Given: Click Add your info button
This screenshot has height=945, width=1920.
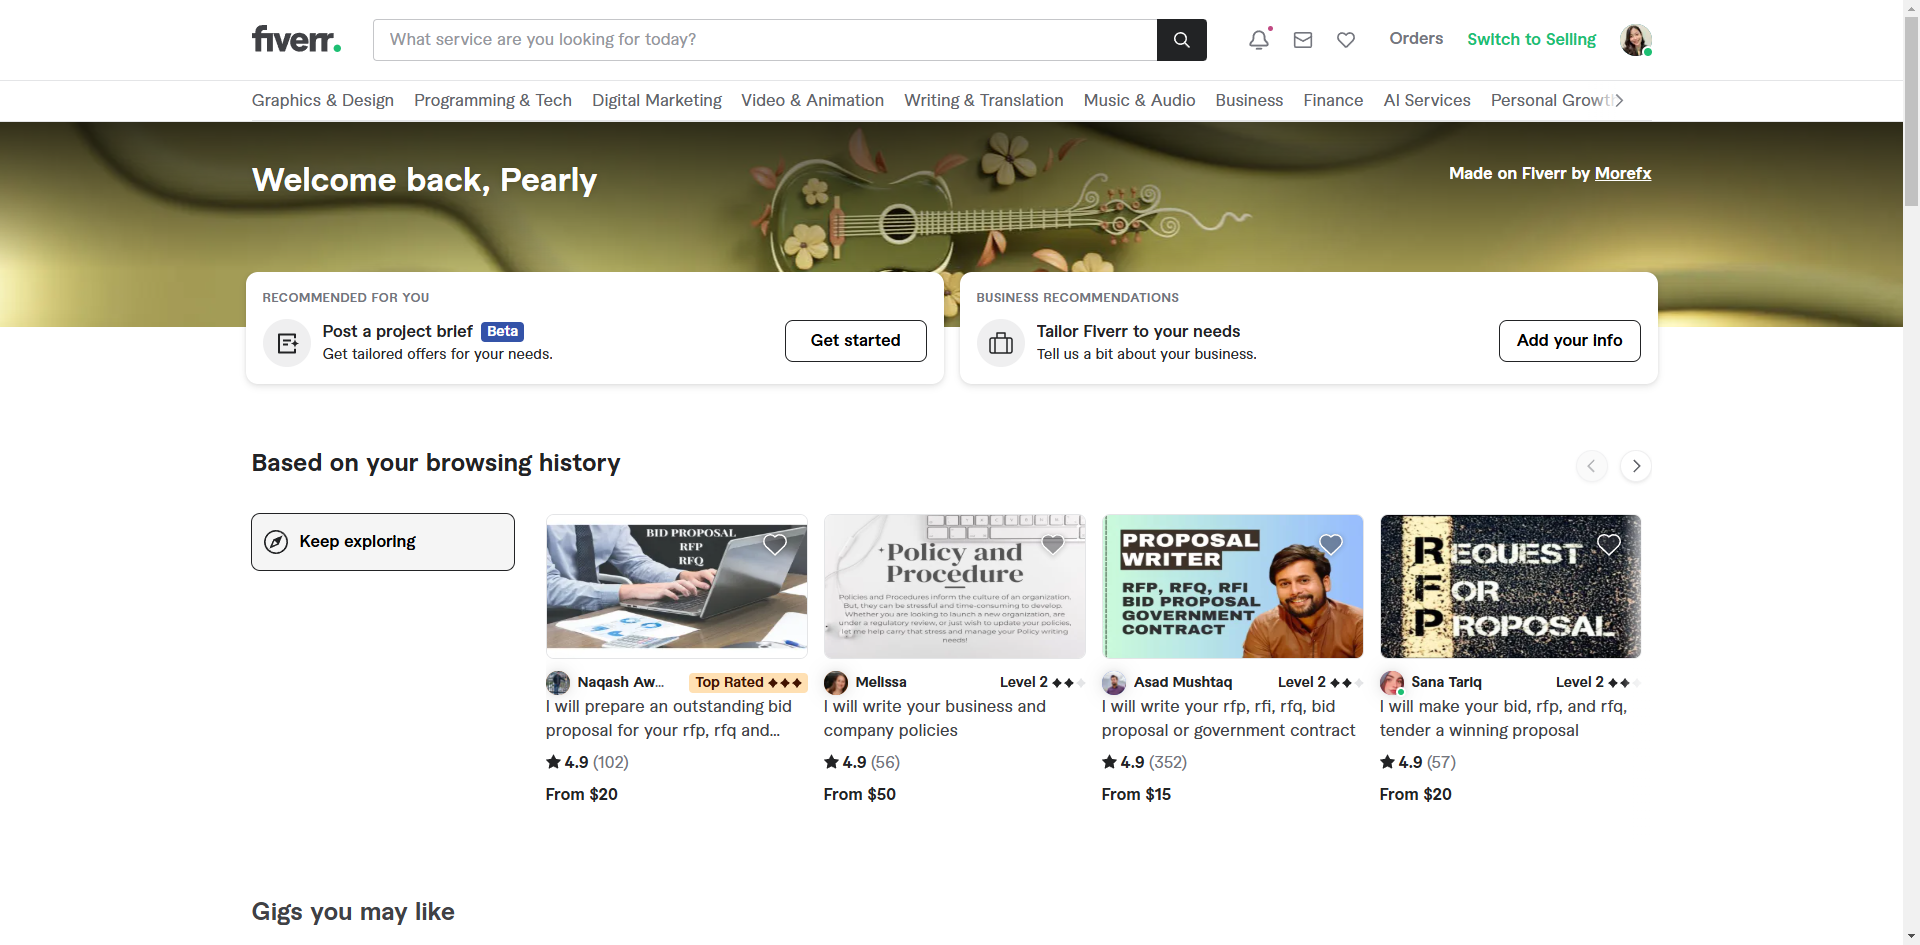Looking at the screenshot, I should pyautogui.click(x=1570, y=341).
